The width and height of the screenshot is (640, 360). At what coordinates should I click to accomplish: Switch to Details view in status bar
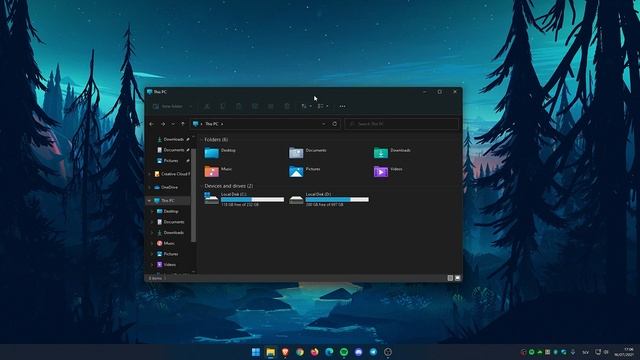450,278
